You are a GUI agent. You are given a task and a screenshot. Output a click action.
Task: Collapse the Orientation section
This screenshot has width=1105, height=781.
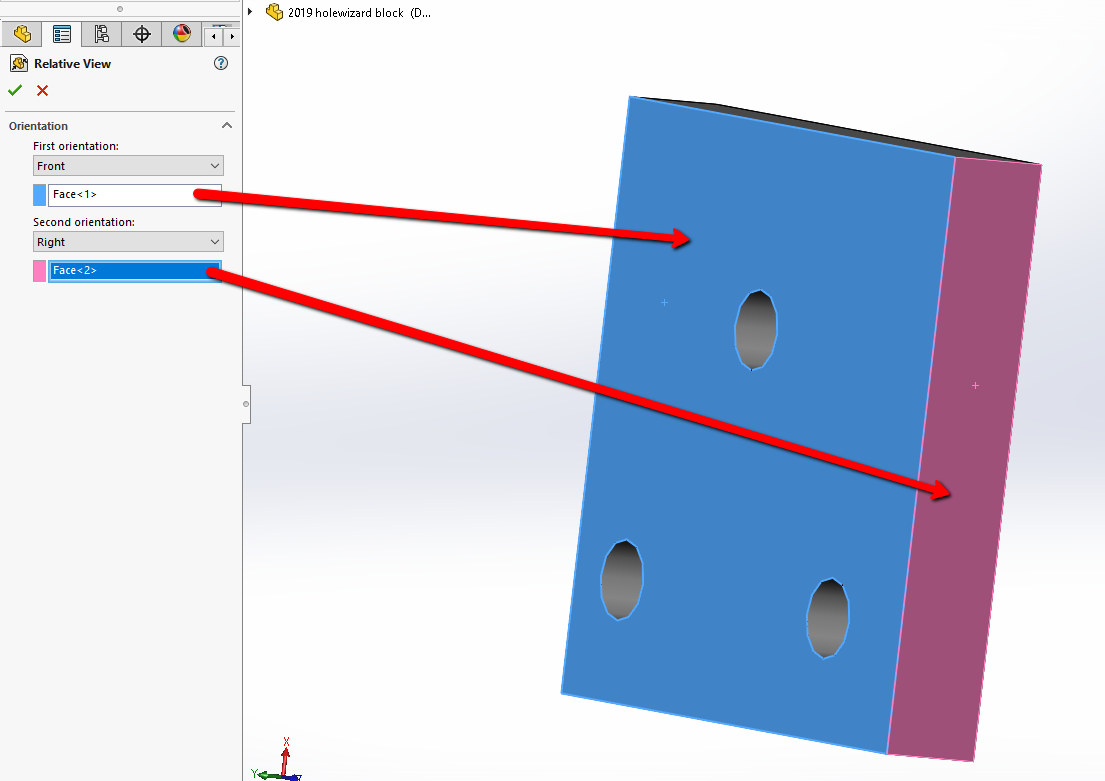(x=227, y=125)
